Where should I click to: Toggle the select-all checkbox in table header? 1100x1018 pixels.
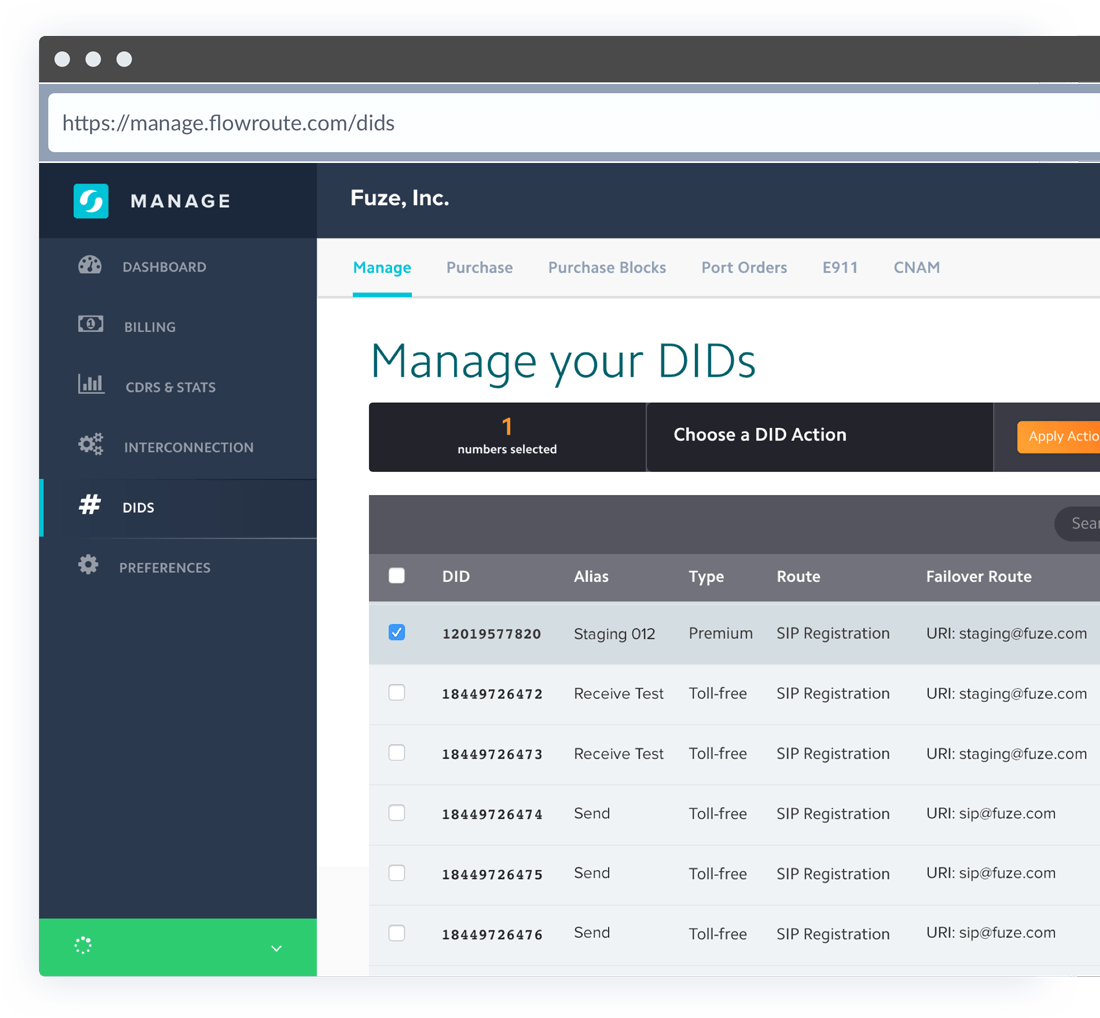pyautogui.click(x=397, y=576)
